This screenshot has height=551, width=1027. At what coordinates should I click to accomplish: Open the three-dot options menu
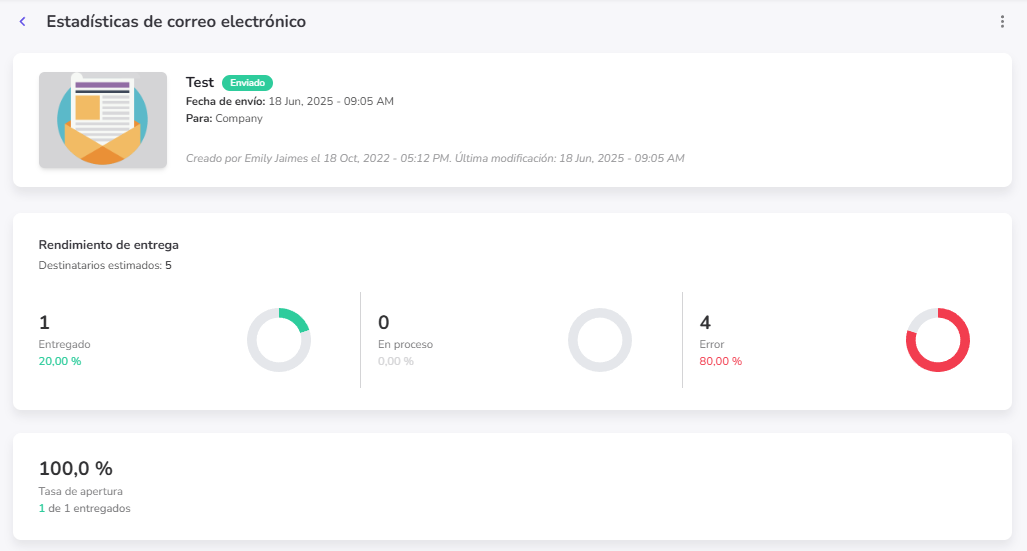[x=1002, y=22]
